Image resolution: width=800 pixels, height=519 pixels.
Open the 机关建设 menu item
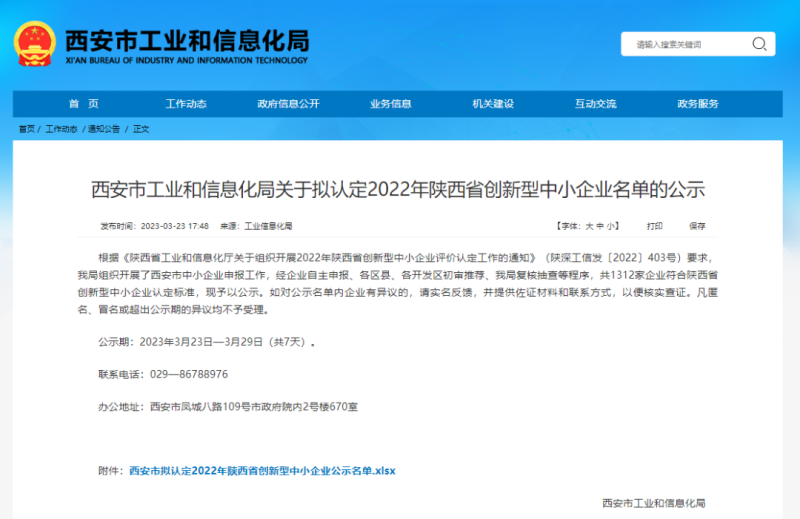coord(493,104)
